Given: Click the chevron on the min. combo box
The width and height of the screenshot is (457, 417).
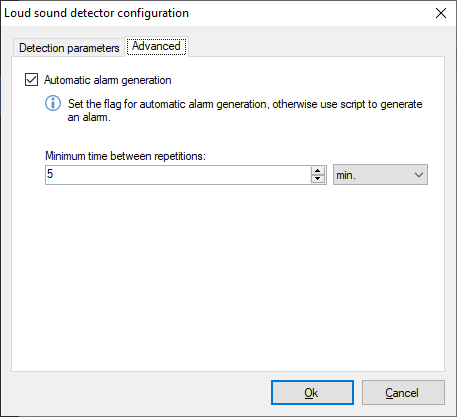Looking at the screenshot, I should click(419, 175).
